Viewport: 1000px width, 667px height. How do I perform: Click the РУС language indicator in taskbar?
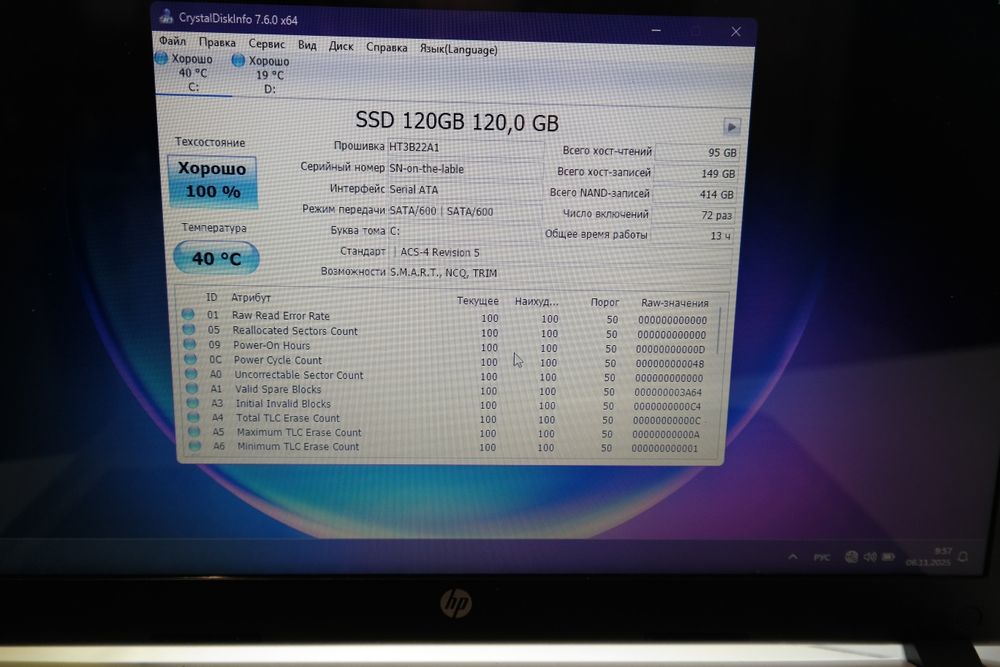pos(821,557)
